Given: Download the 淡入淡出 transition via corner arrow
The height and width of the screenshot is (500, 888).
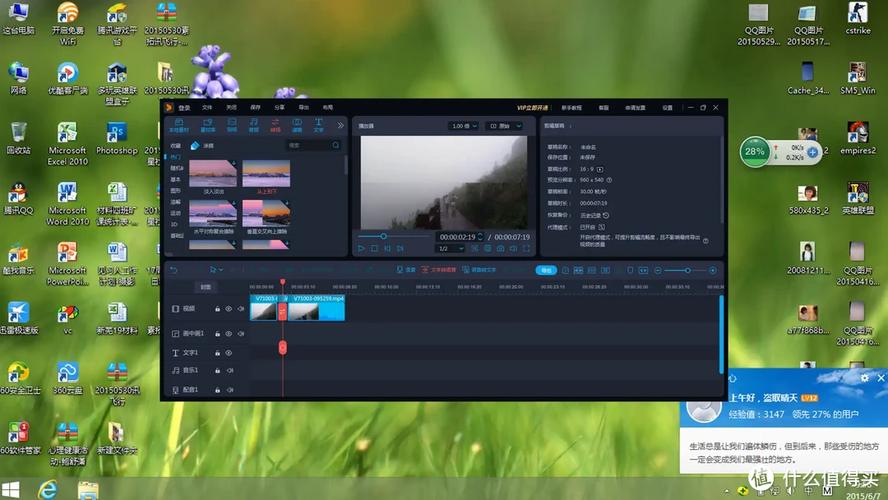Looking at the screenshot, I should pos(233,163).
